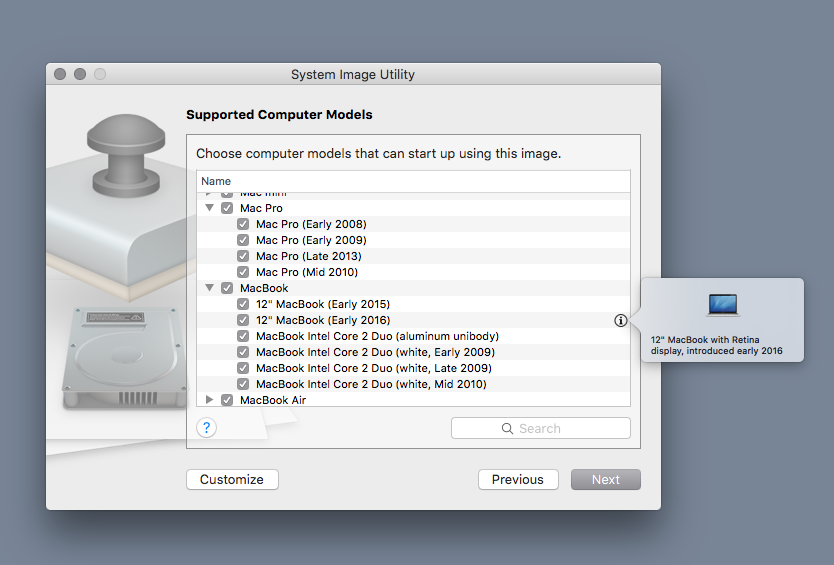Click the Search field
The image size is (834, 565).
pos(541,428)
